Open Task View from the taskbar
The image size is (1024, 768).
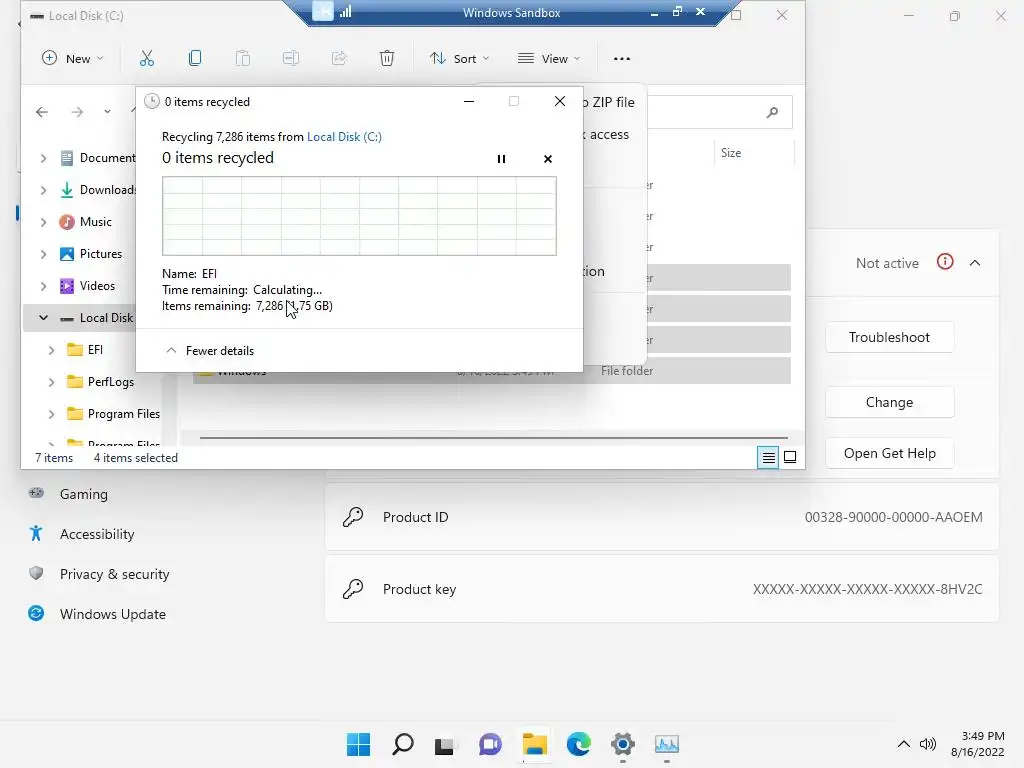(x=445, y=744)
